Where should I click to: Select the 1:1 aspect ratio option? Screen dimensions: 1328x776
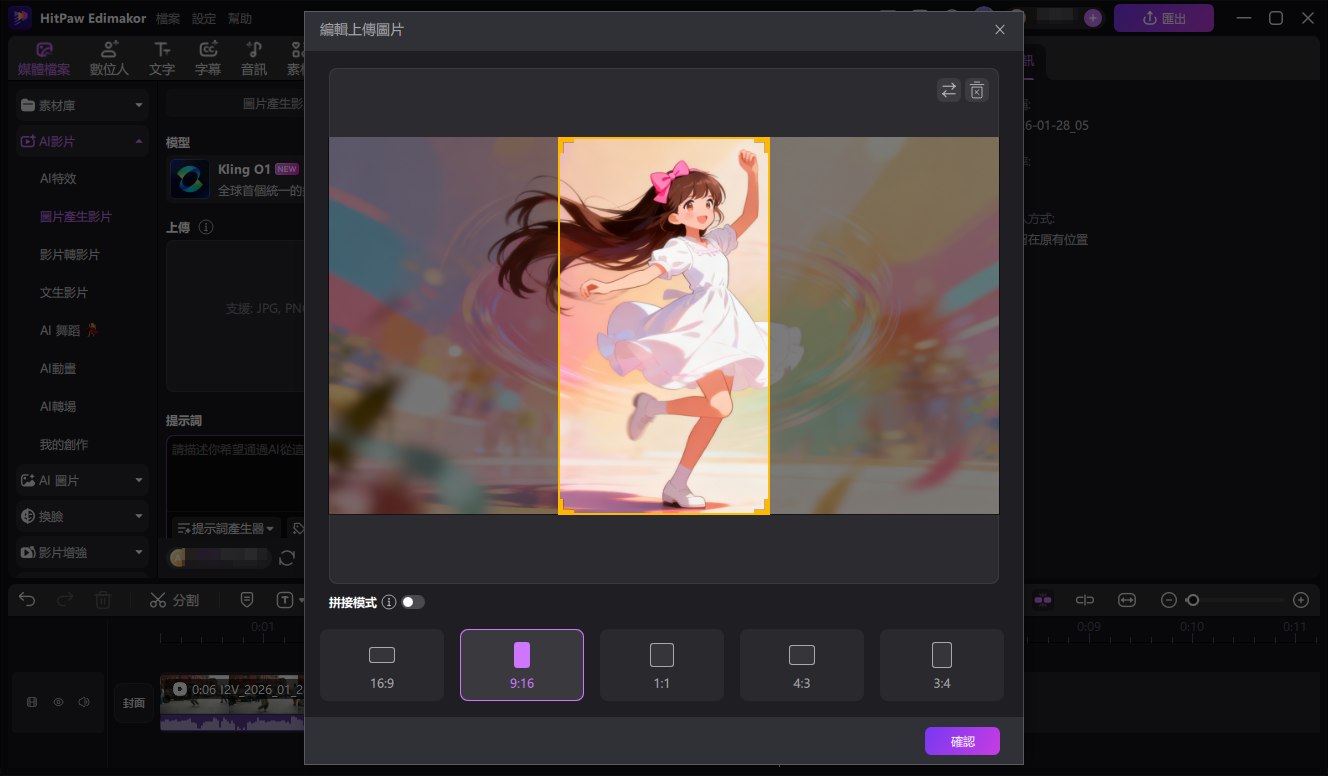click(x=661, y=664)
